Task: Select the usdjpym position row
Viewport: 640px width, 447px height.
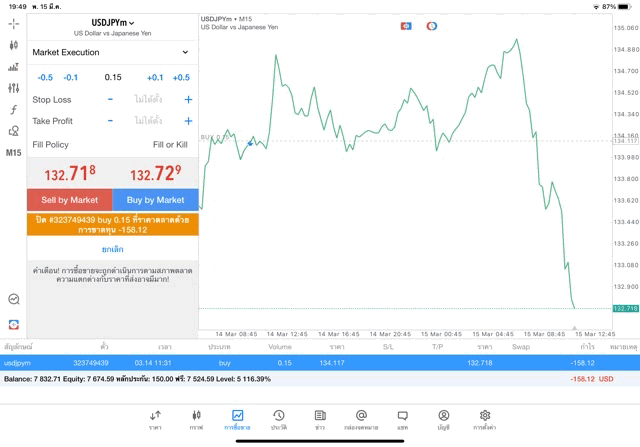Action: 320,363
